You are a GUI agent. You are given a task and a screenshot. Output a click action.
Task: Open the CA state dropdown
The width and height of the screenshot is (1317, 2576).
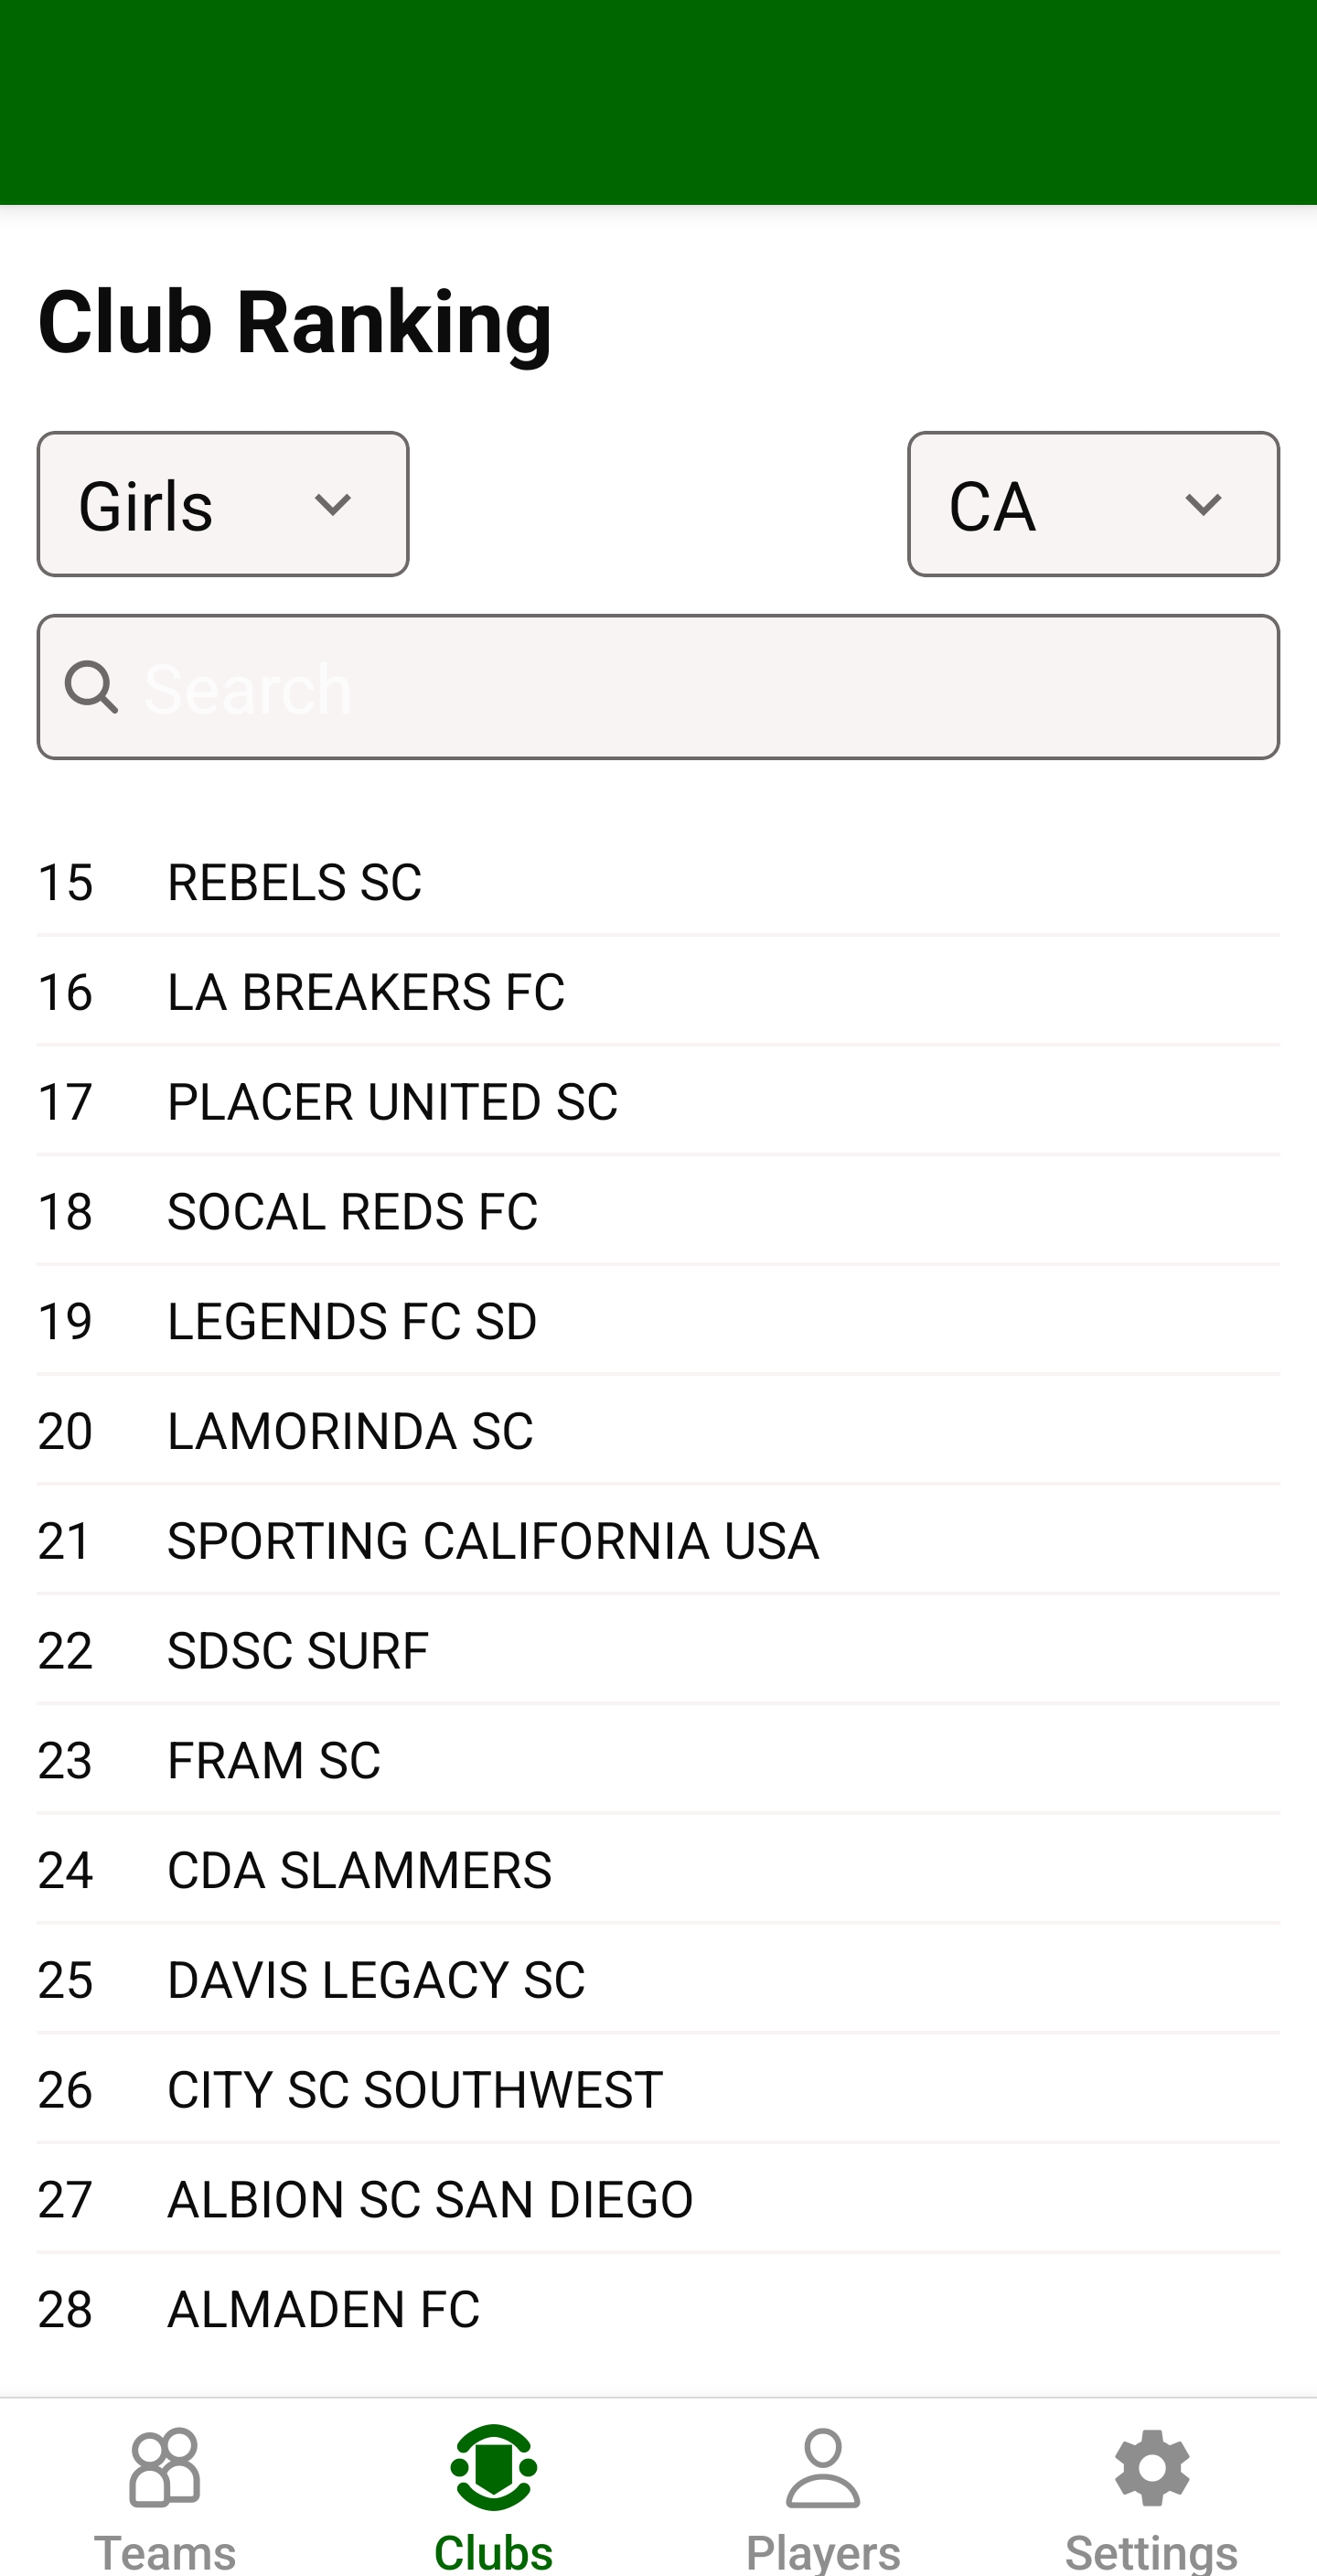pyautogui.click(x=1093, y=504)
